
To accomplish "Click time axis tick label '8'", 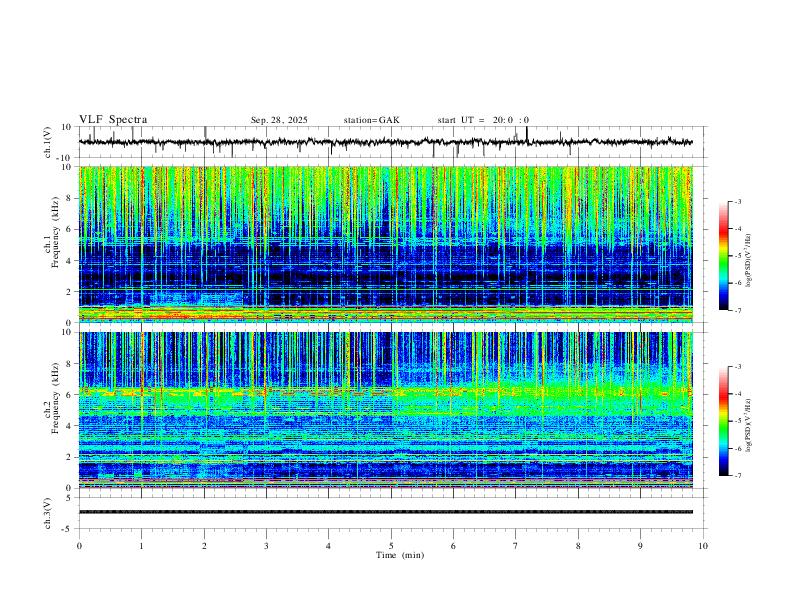I will (578, 546).
